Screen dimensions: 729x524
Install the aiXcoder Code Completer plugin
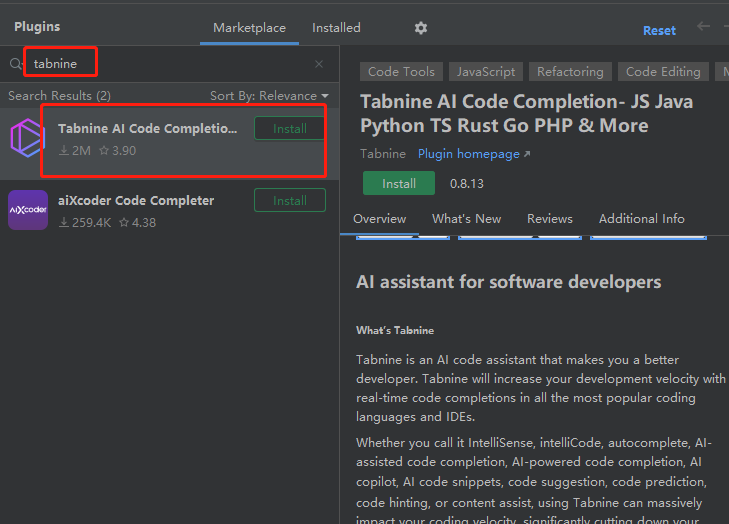click(290, 200)
